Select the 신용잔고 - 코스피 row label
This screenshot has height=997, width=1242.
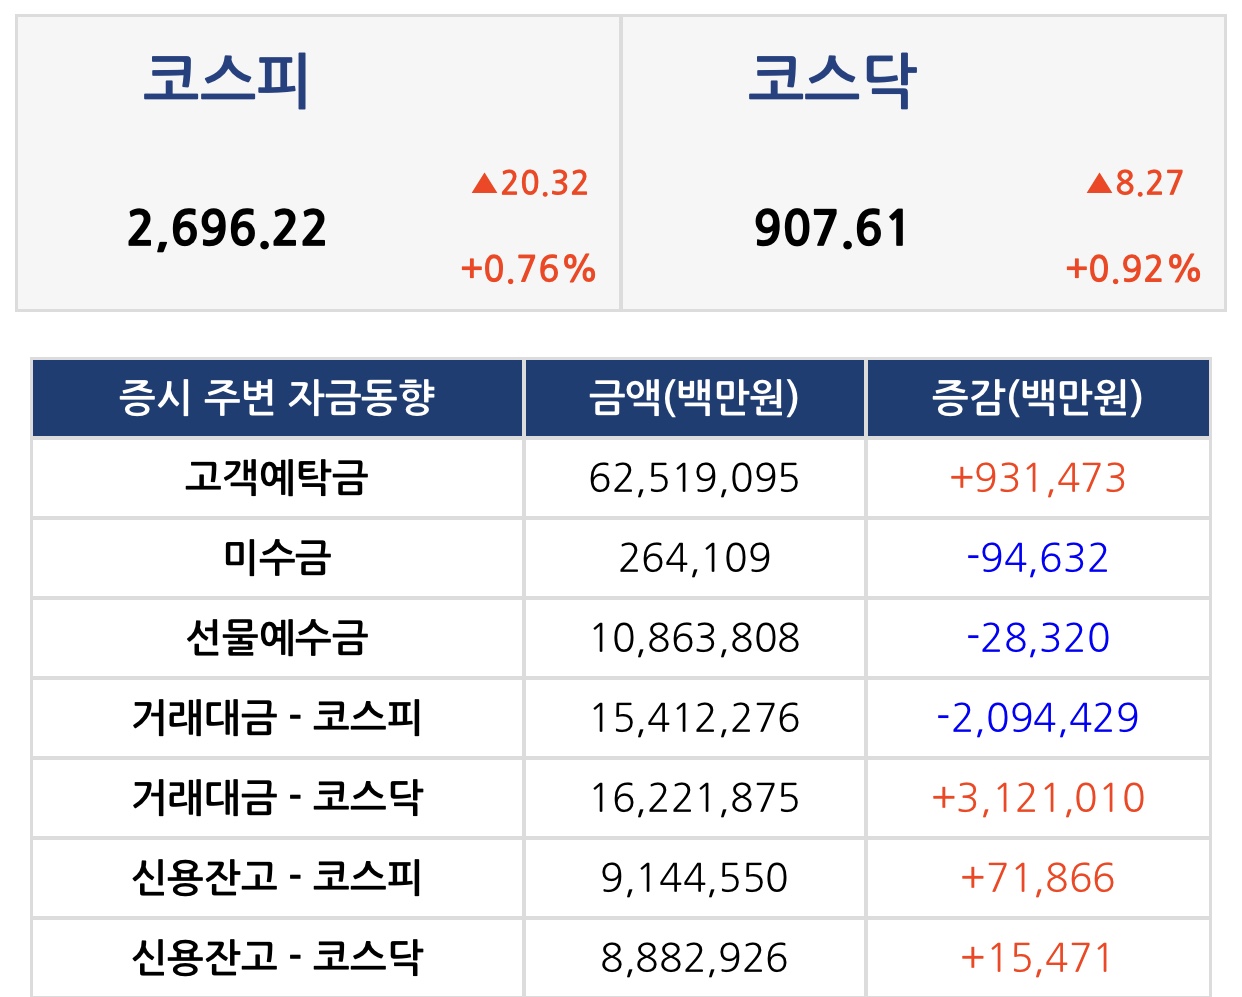pos(277,877)
